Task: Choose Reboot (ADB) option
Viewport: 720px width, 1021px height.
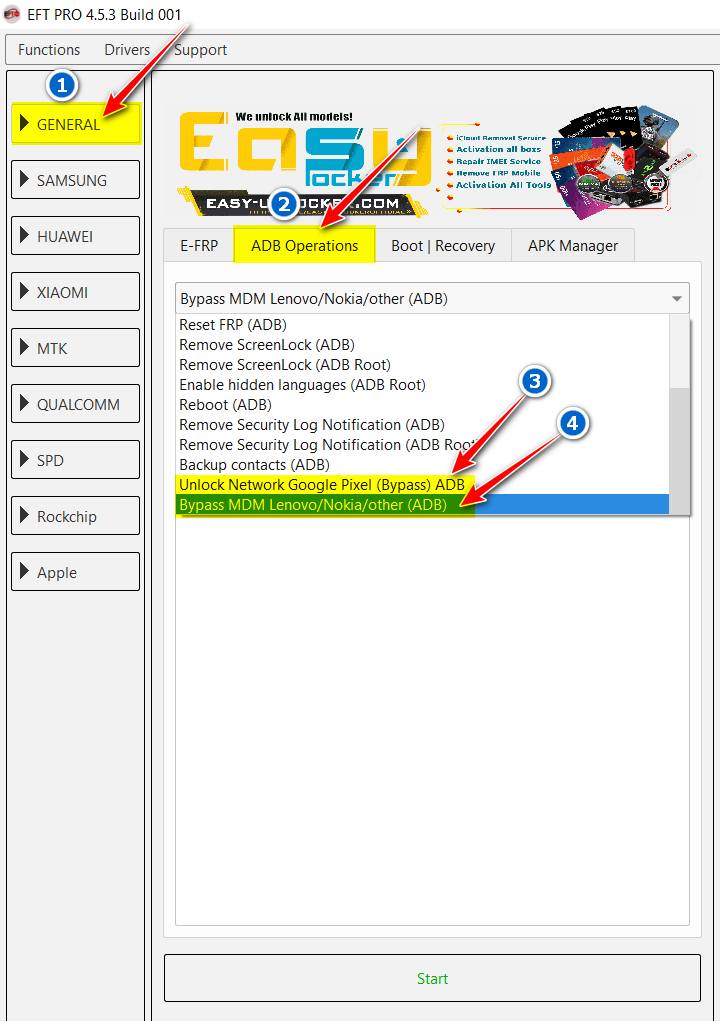Action: 422,404
